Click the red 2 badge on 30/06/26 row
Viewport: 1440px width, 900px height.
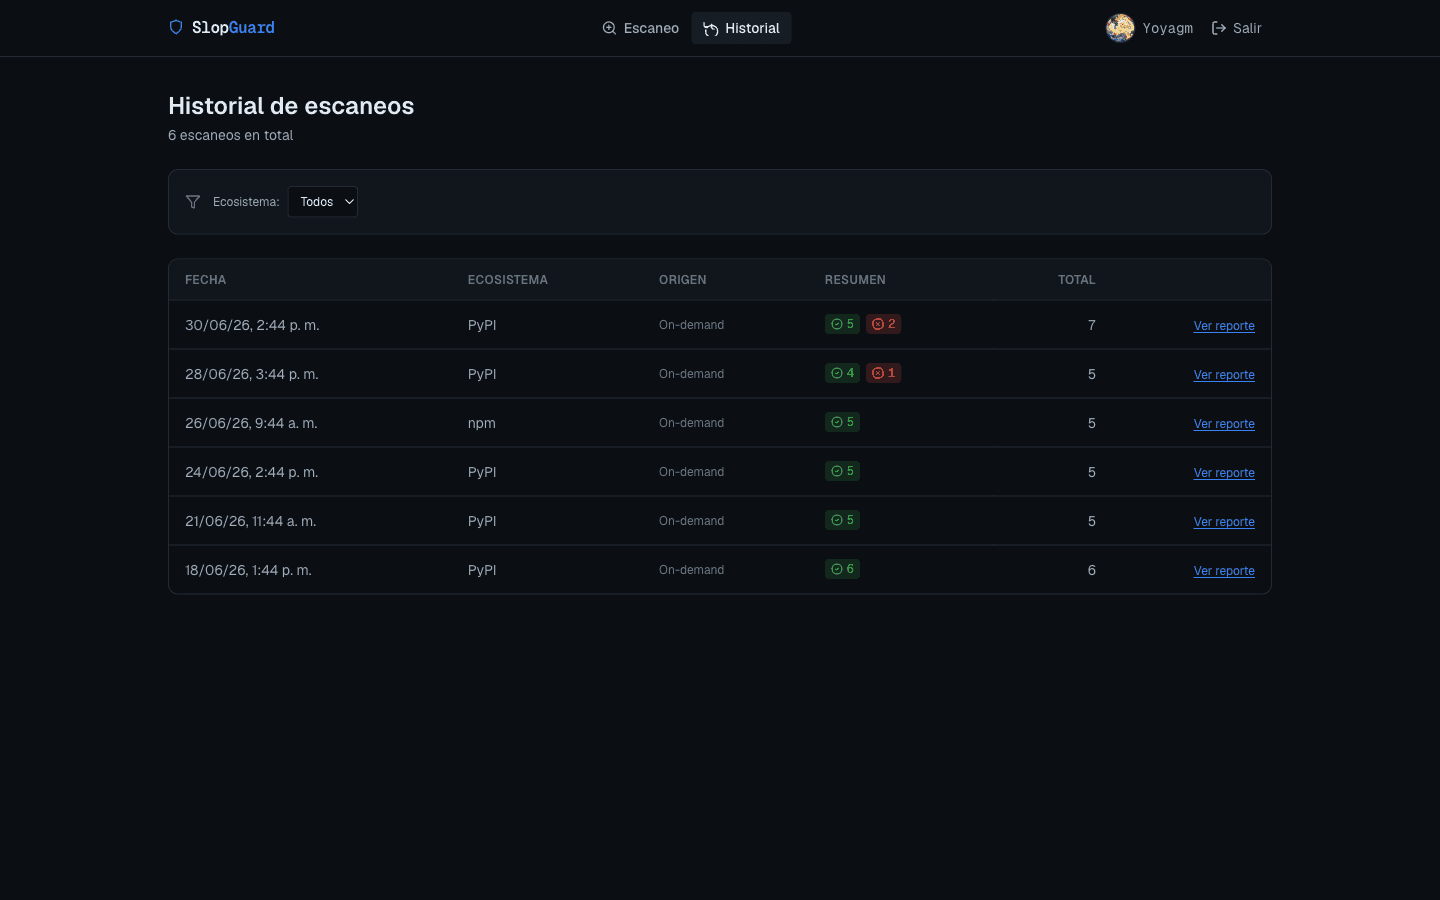point(884,324)
